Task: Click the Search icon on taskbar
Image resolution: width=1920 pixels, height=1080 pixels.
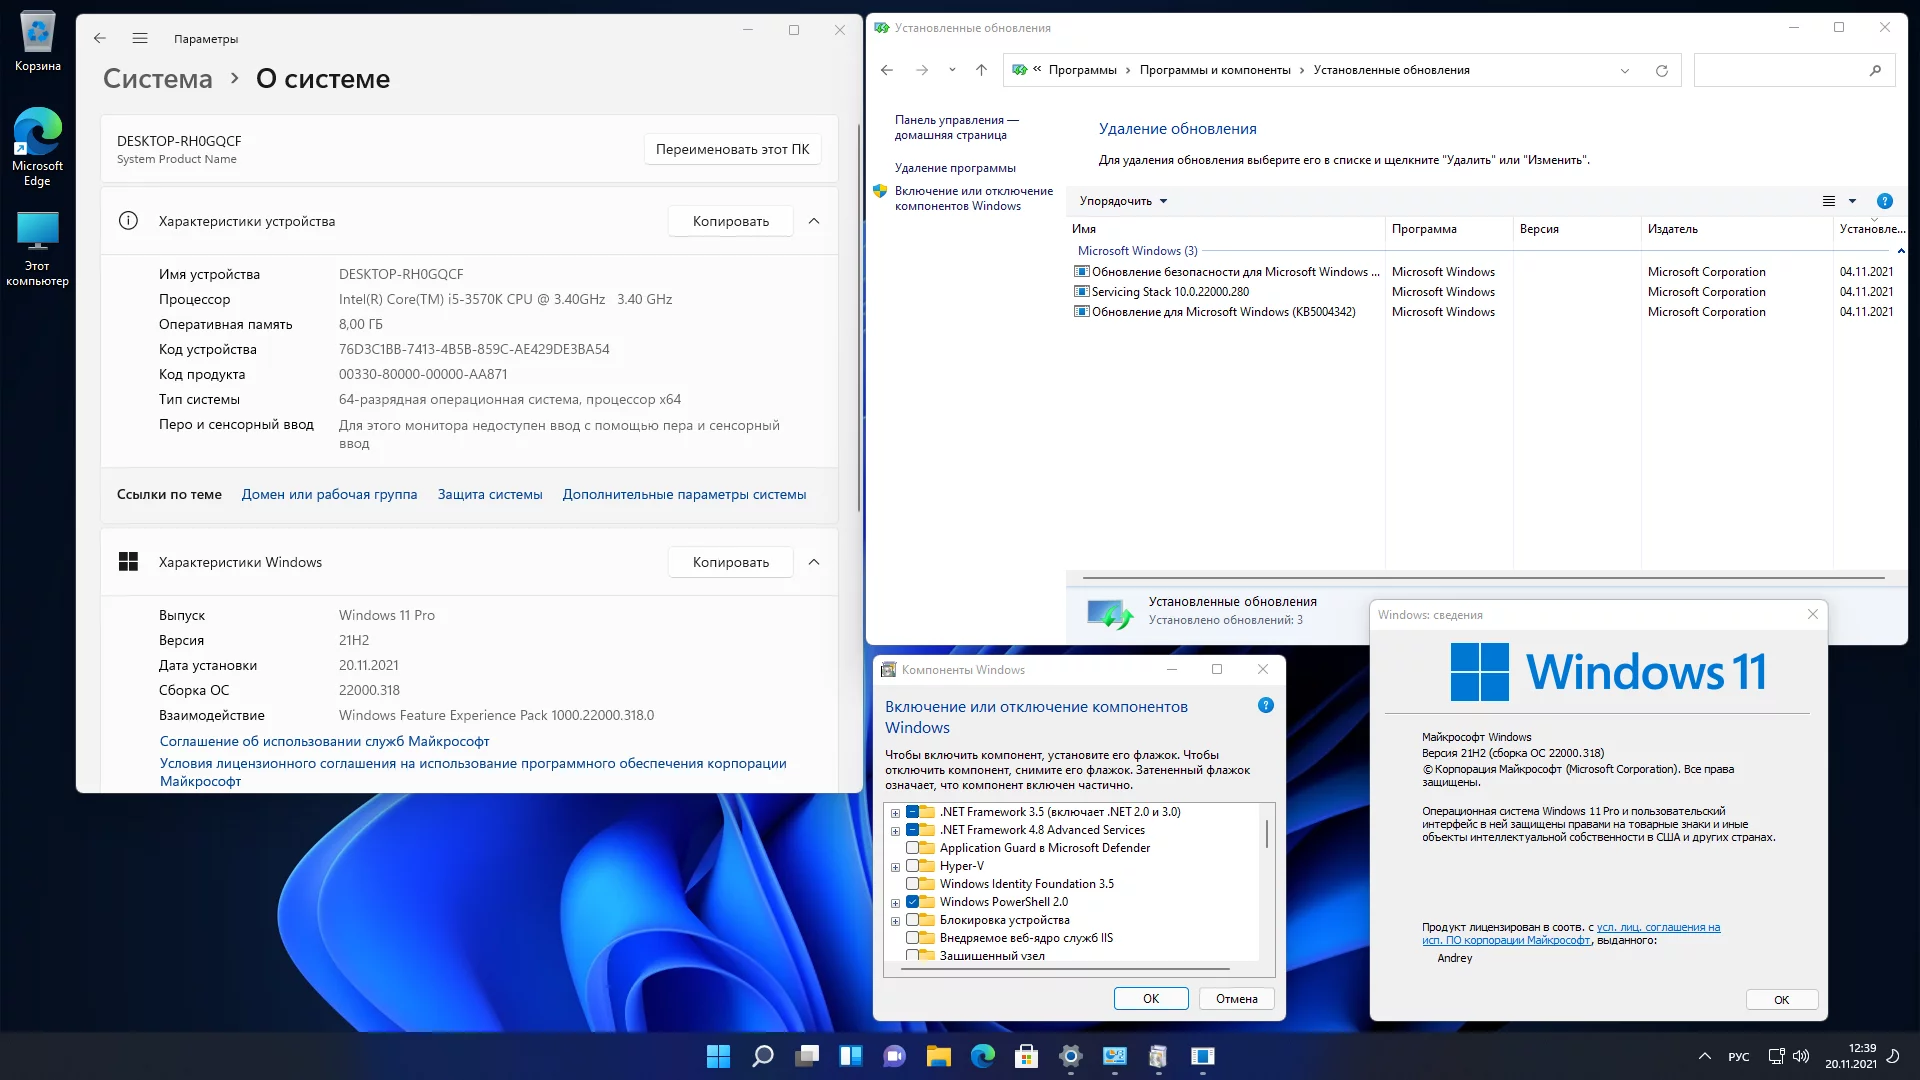Action: 762,1055
